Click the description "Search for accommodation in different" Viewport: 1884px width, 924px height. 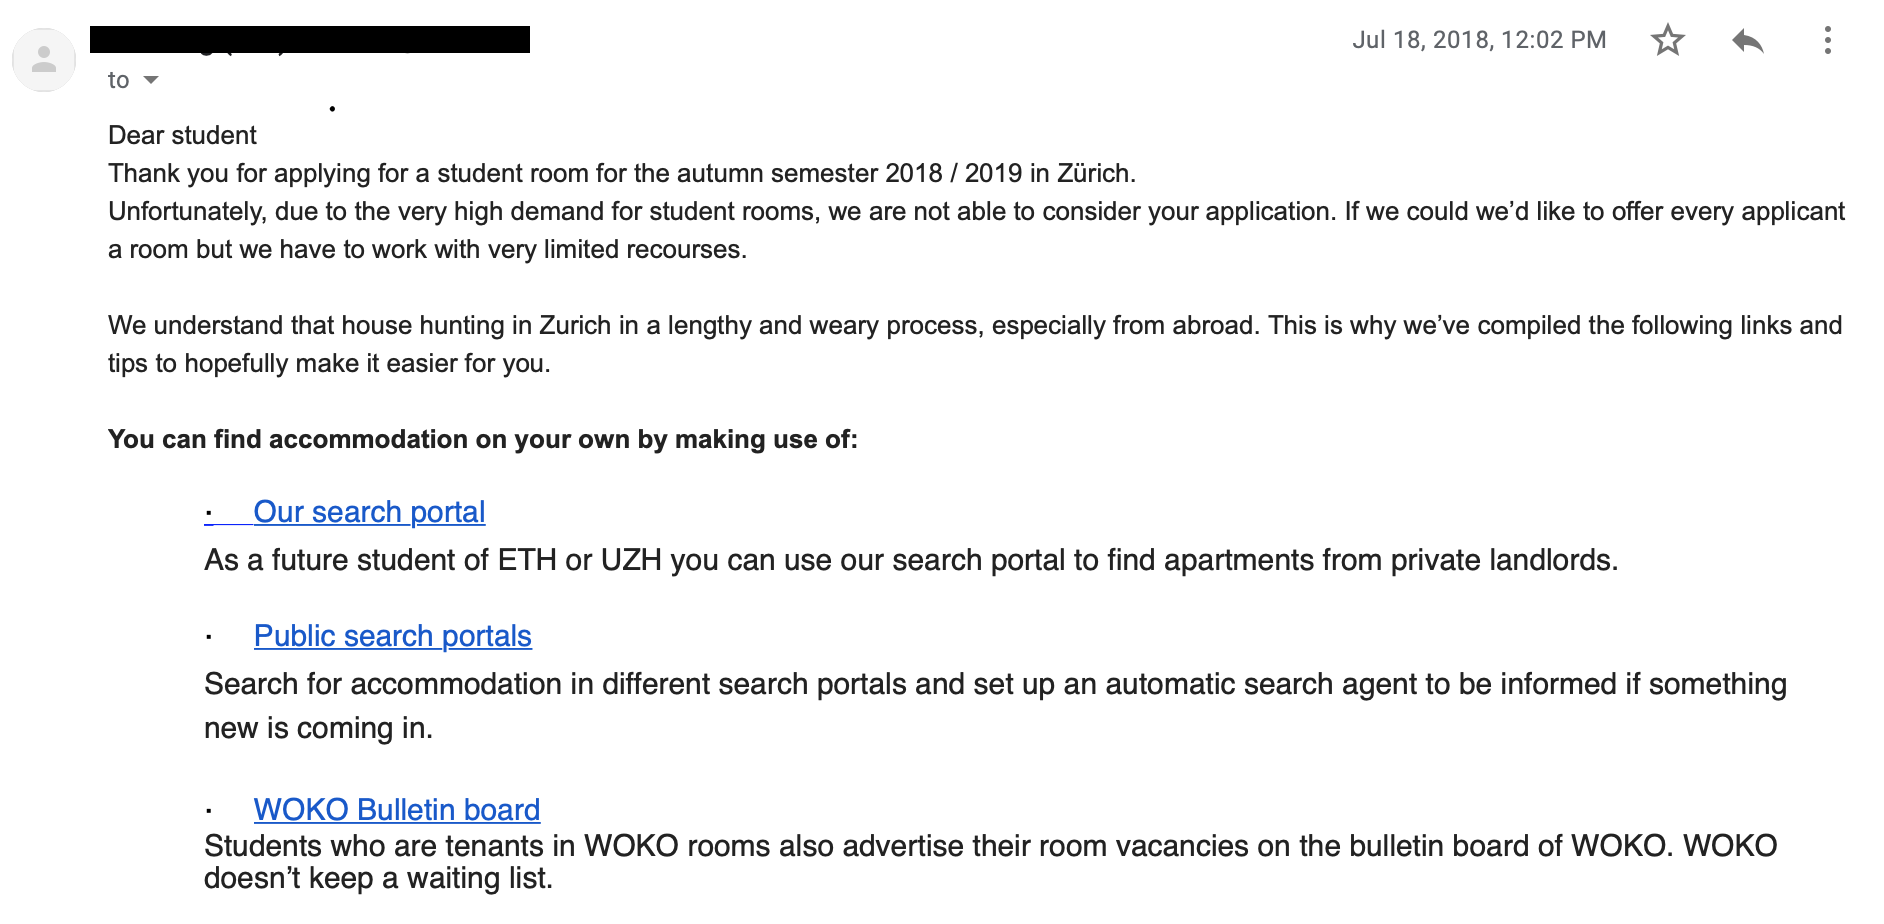(995, 706)
